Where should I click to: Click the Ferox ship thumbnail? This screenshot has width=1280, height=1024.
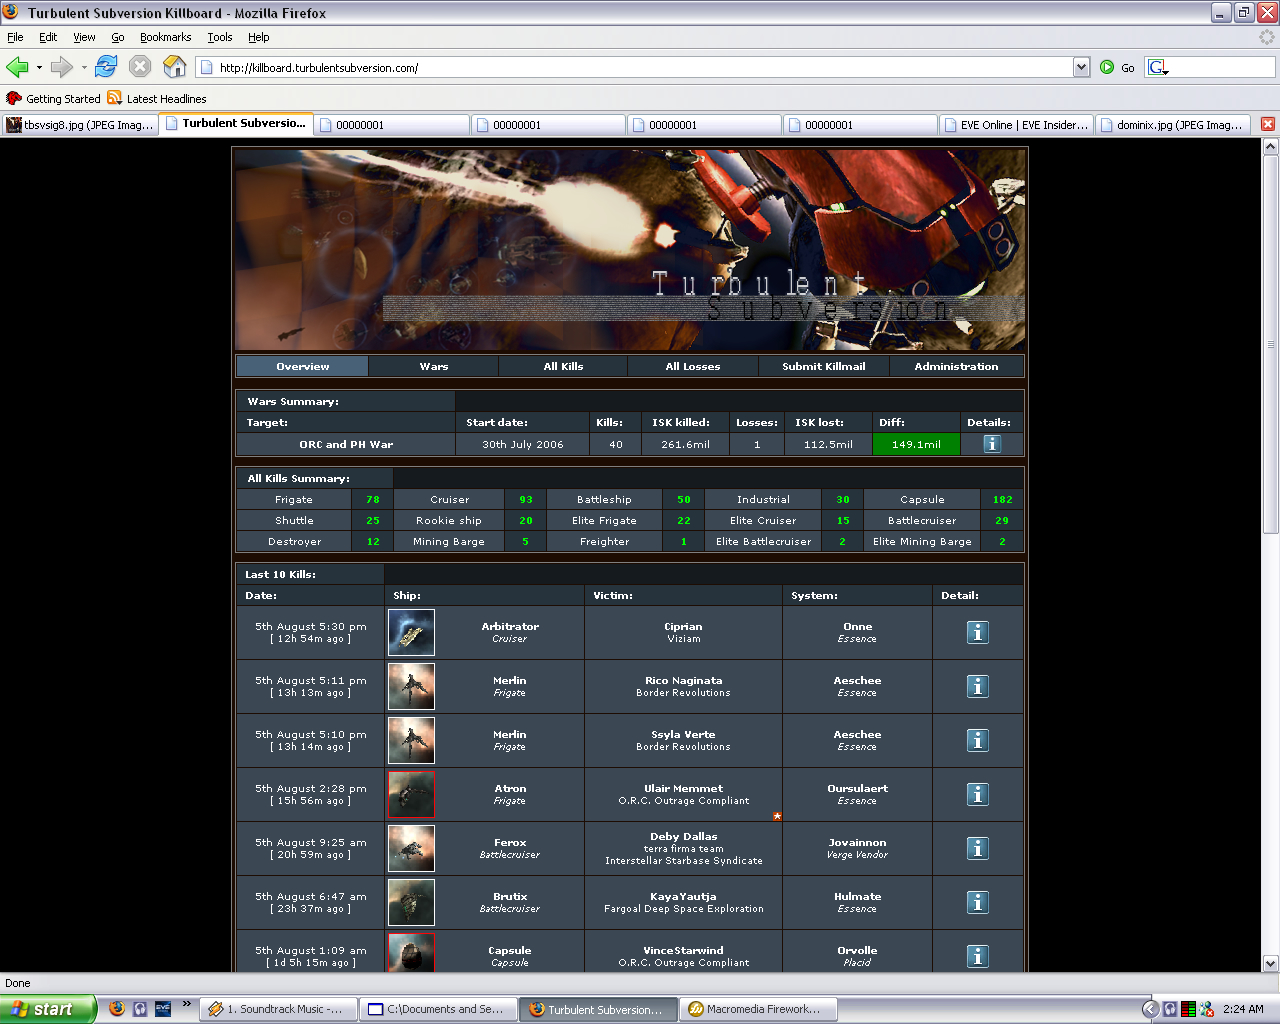tap(411, 848)
